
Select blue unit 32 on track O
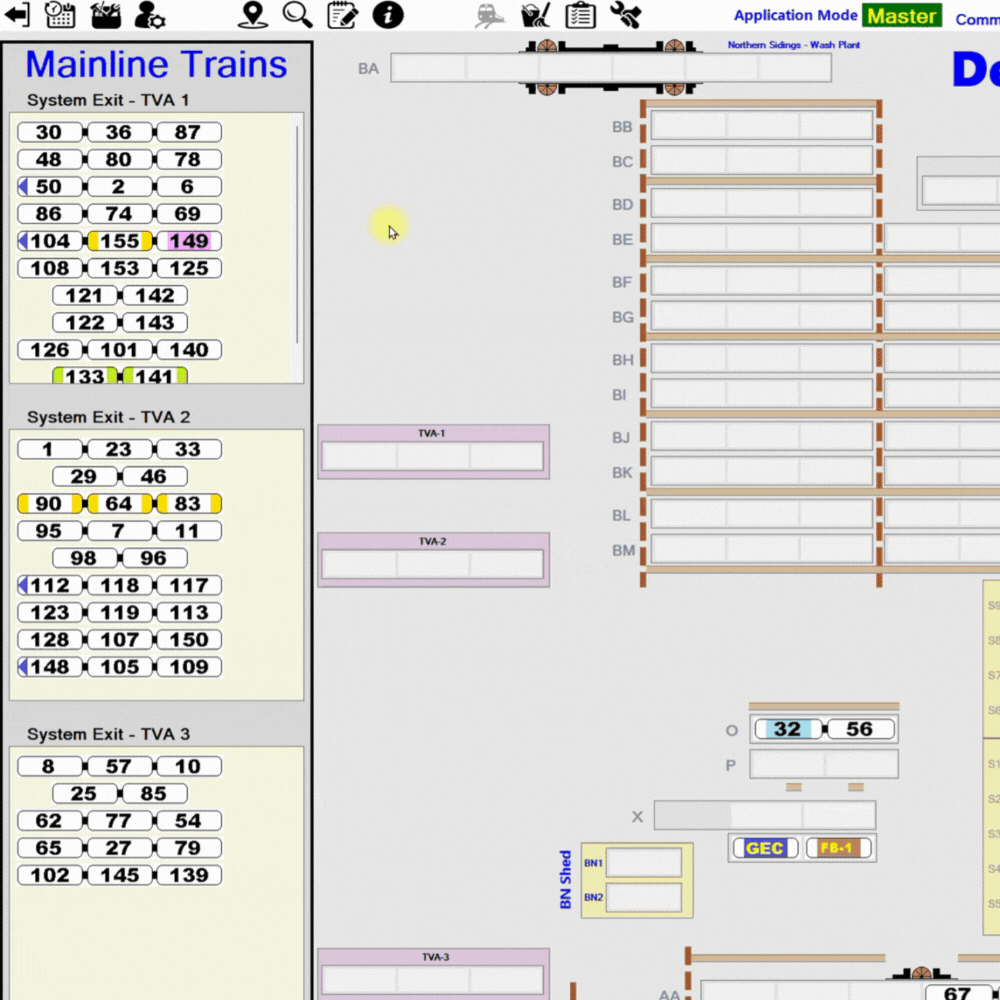click(x=788, y=729)
